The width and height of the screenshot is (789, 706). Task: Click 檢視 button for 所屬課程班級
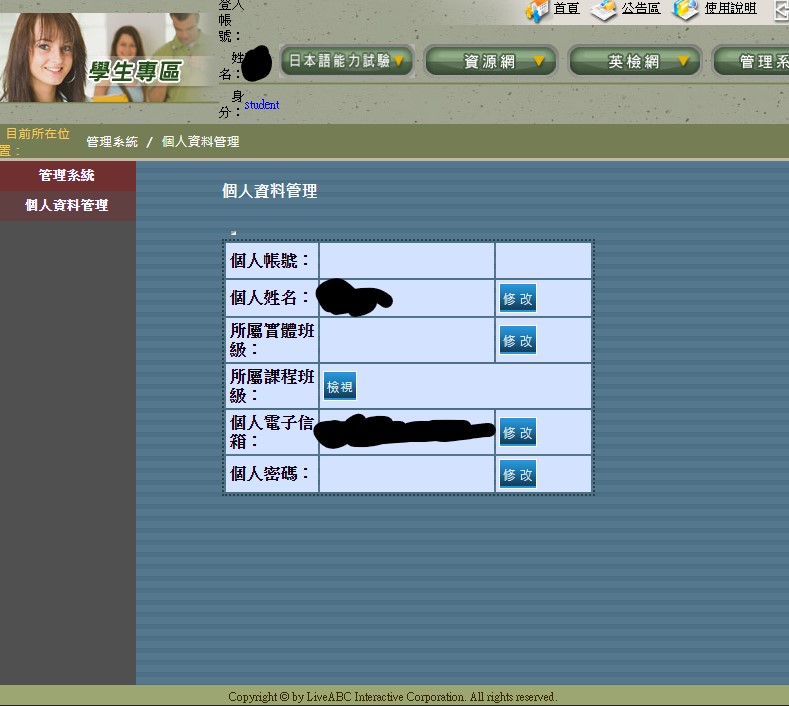340,386
